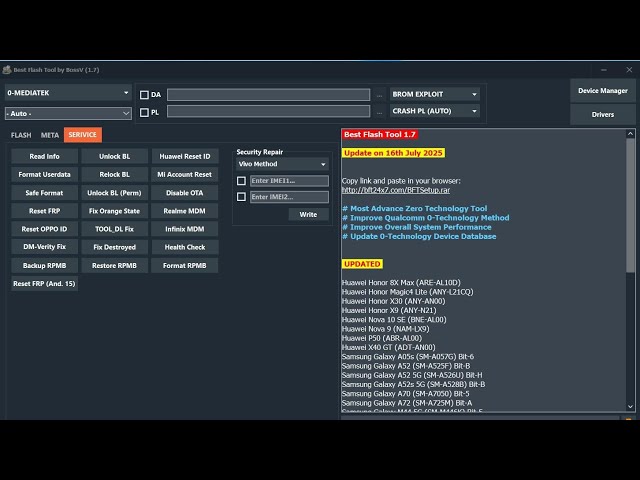Click Fix Orange State
Screen dimensions: 640x480
point(115,211)
